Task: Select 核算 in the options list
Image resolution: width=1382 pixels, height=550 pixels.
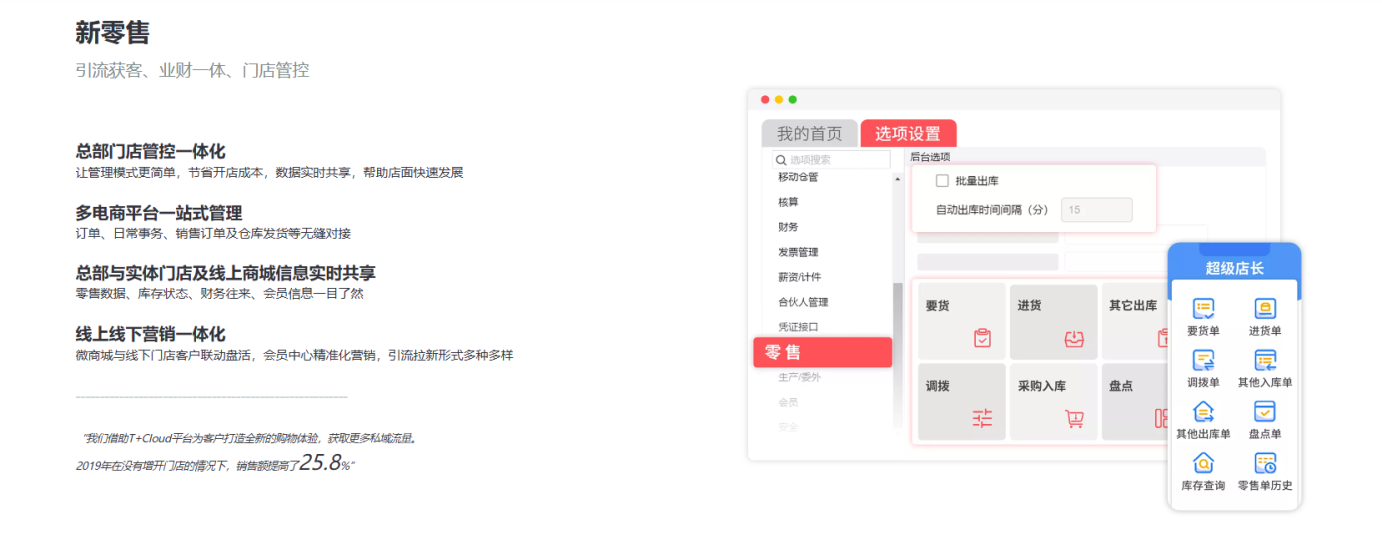Action: pos(788,202)
